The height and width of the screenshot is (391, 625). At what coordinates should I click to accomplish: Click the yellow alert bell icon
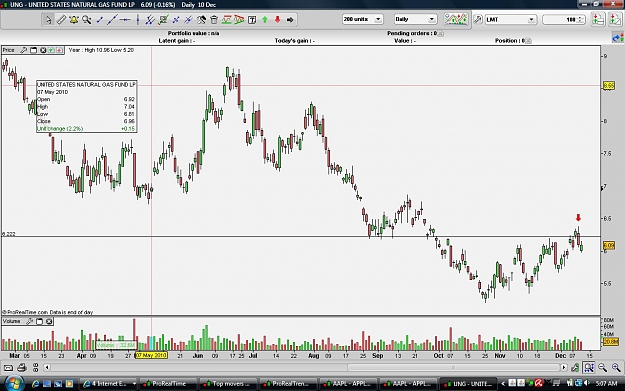pos(74,20)
